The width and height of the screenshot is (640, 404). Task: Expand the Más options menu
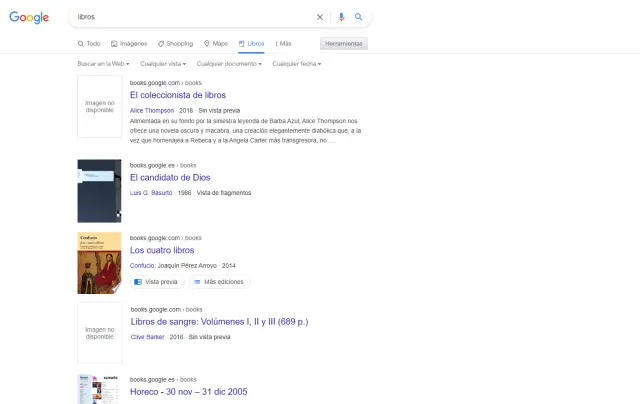(283, 44)
